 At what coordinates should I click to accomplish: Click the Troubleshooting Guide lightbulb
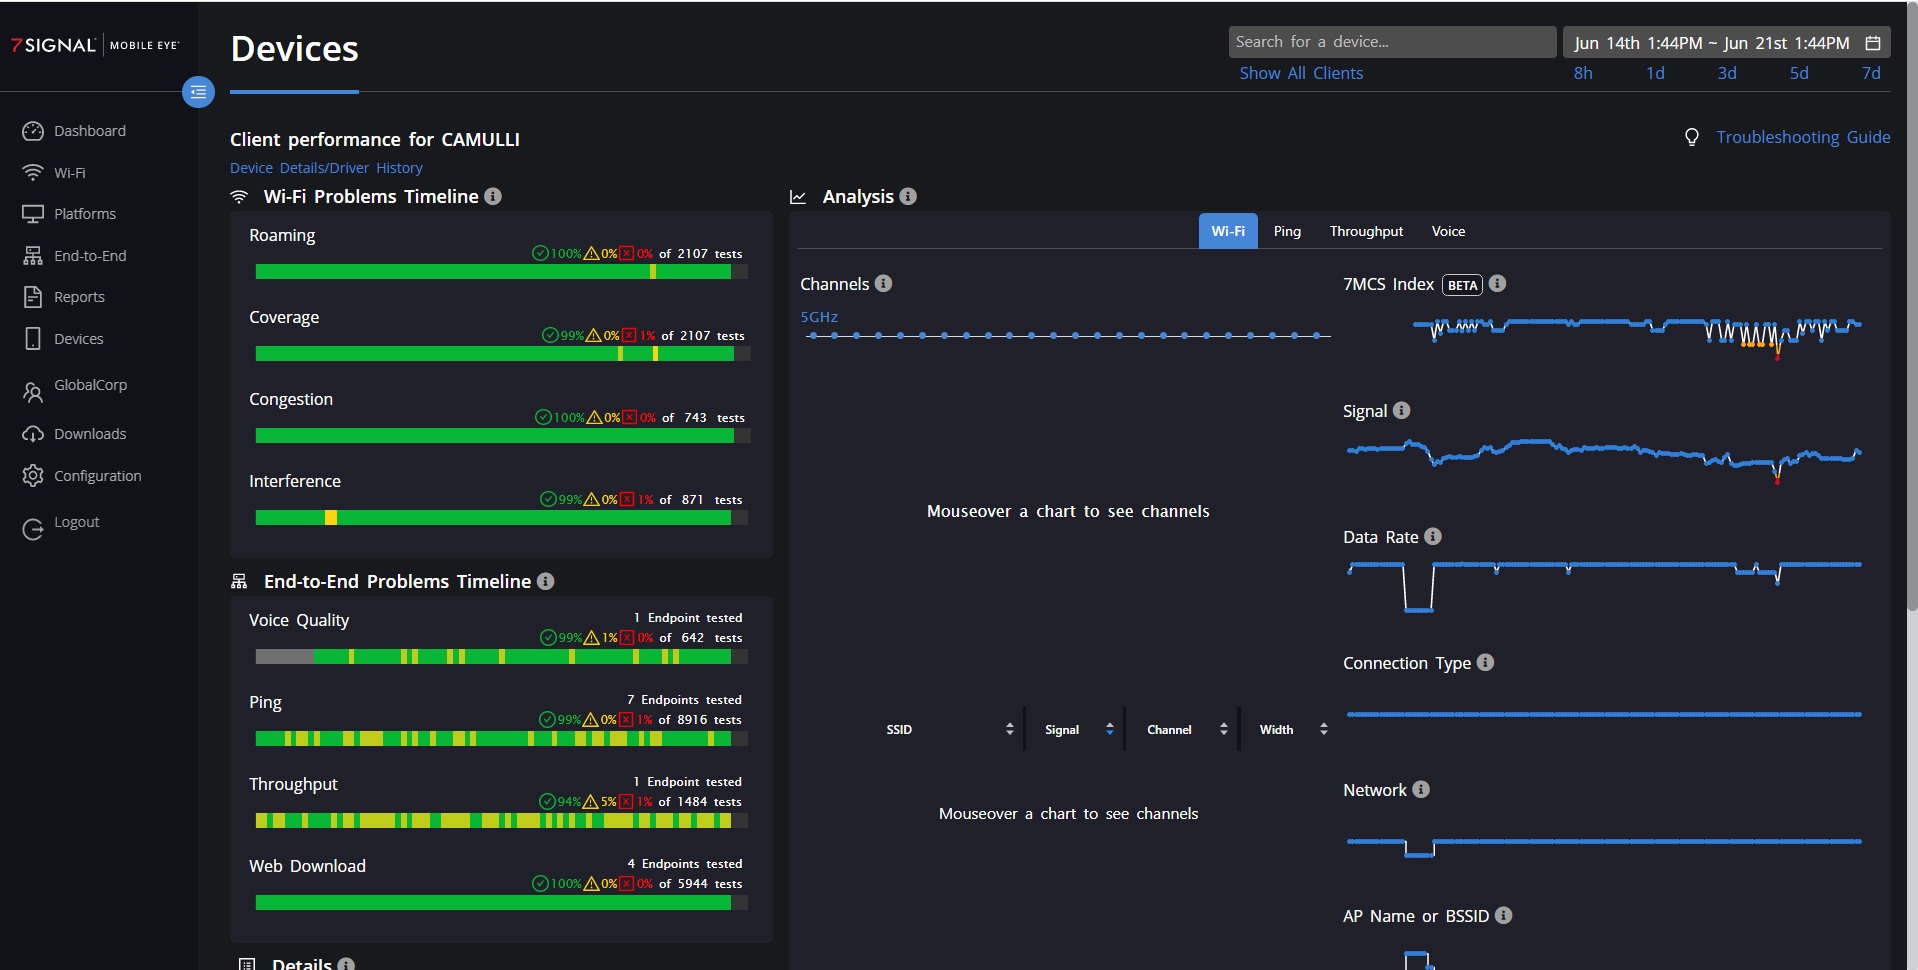1692,137
